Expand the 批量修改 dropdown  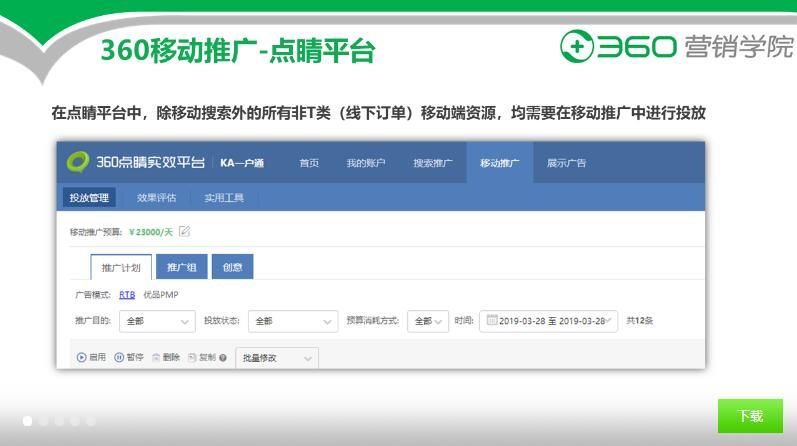[277, 358]
